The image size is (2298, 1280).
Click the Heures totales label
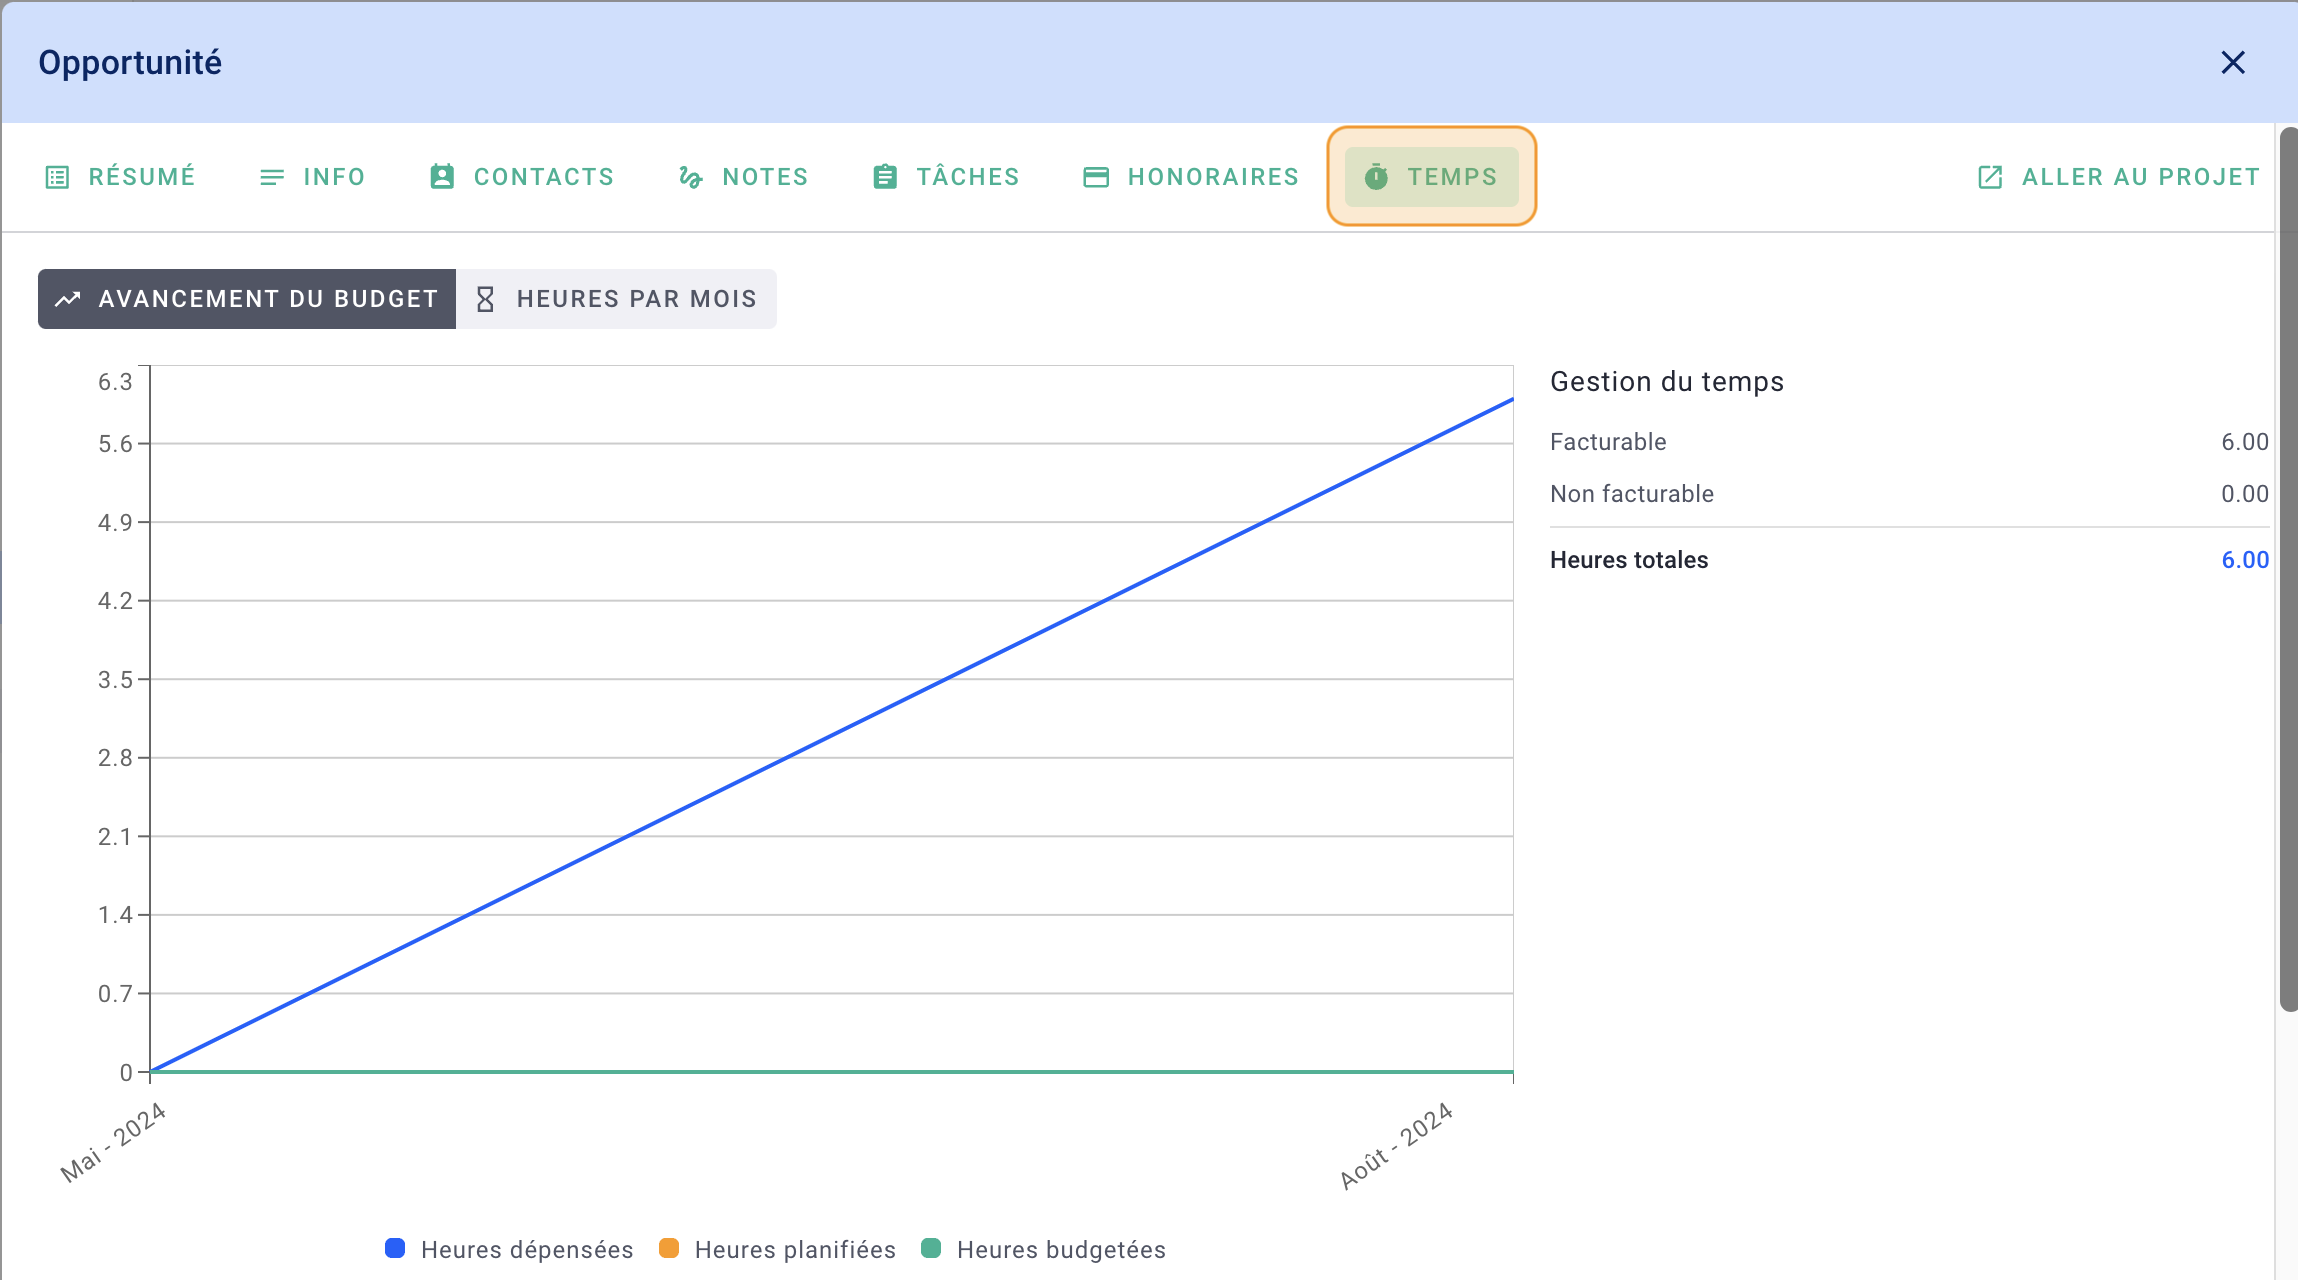click(1629, 560)
